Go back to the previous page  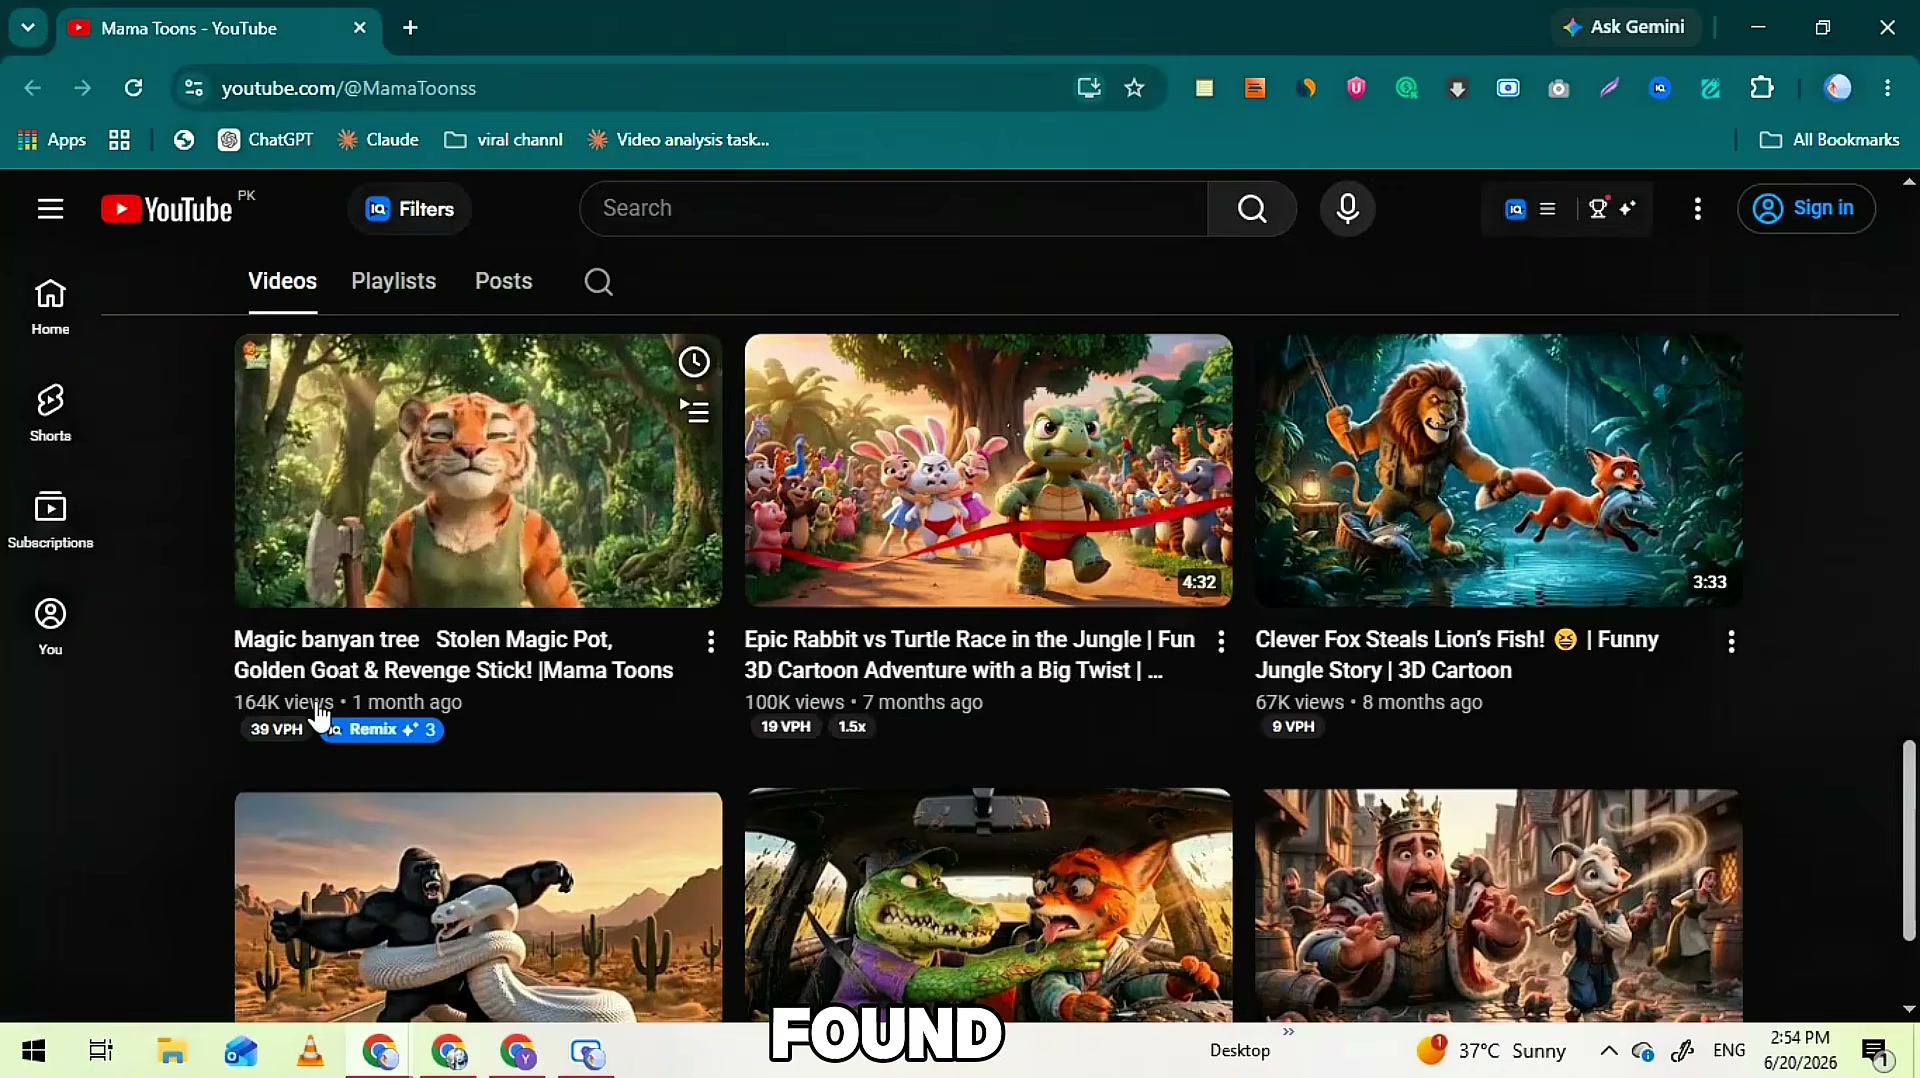coord(32,88)
